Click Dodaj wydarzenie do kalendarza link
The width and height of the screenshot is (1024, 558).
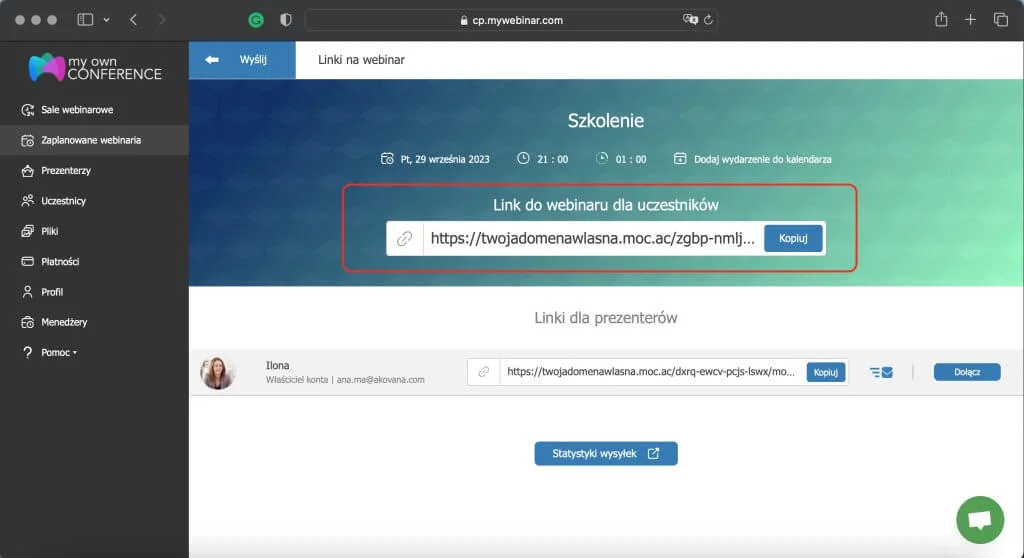coord(762,159)
